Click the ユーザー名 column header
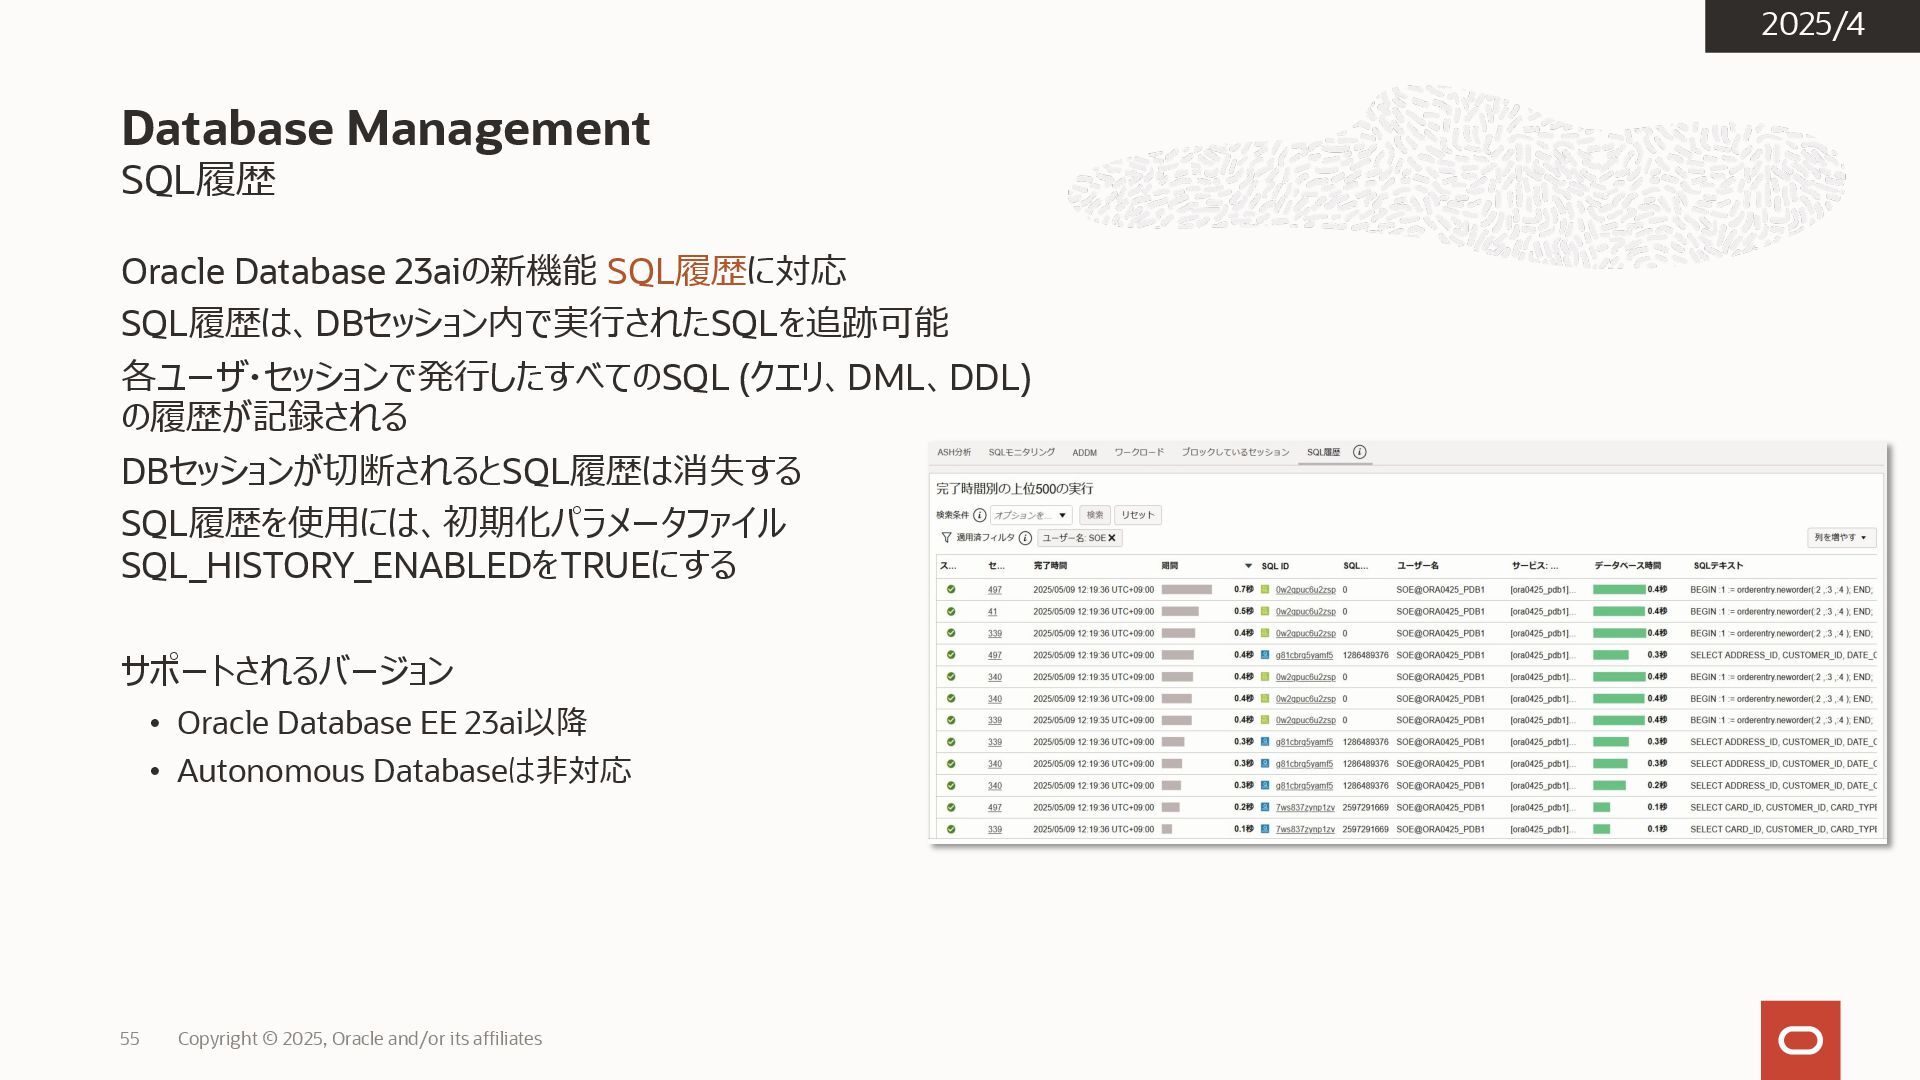1920x1080 pixels. coord(1417,566)
